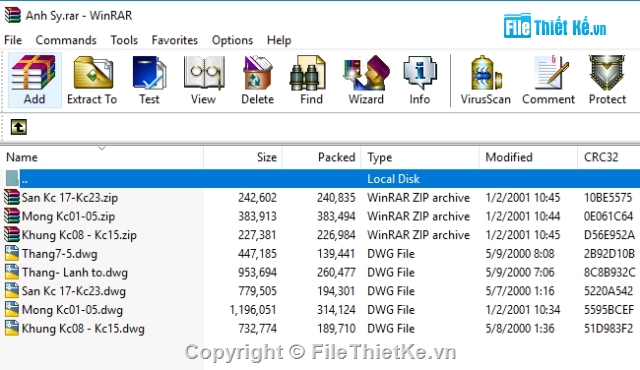Sort by Name column header
This screenshot has width=640, height=370.
tap(102, 157)
